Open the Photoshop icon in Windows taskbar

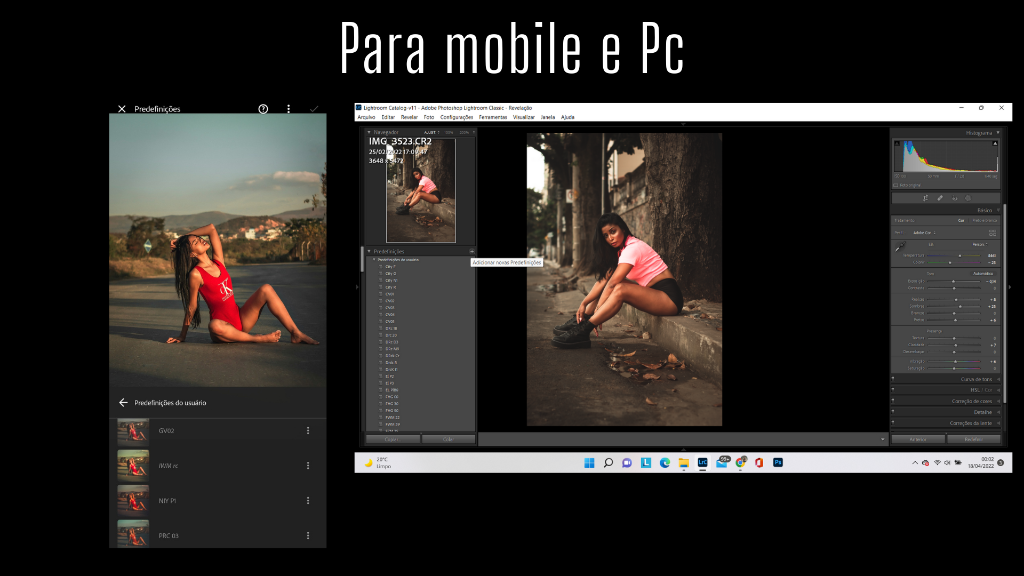click(x=777, y=462)
